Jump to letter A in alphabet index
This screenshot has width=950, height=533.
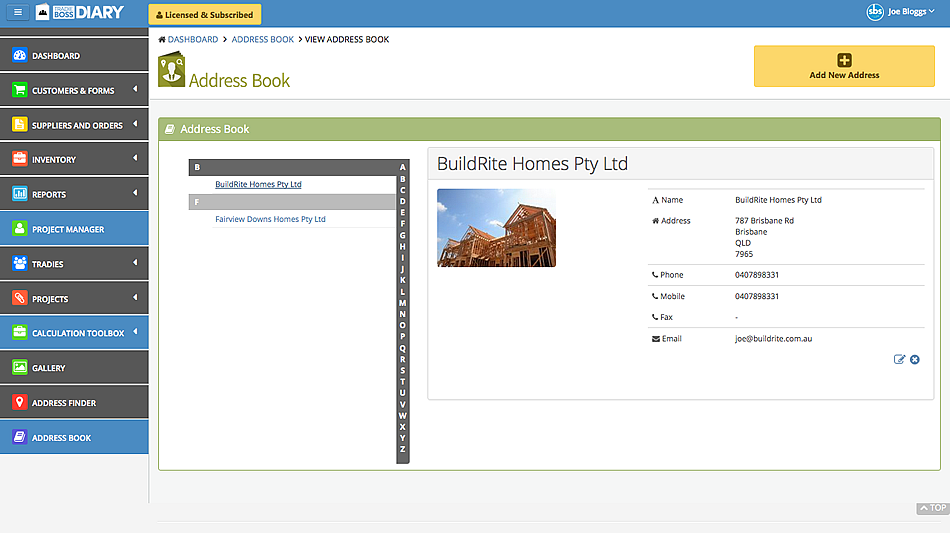[x=402, y=167]
